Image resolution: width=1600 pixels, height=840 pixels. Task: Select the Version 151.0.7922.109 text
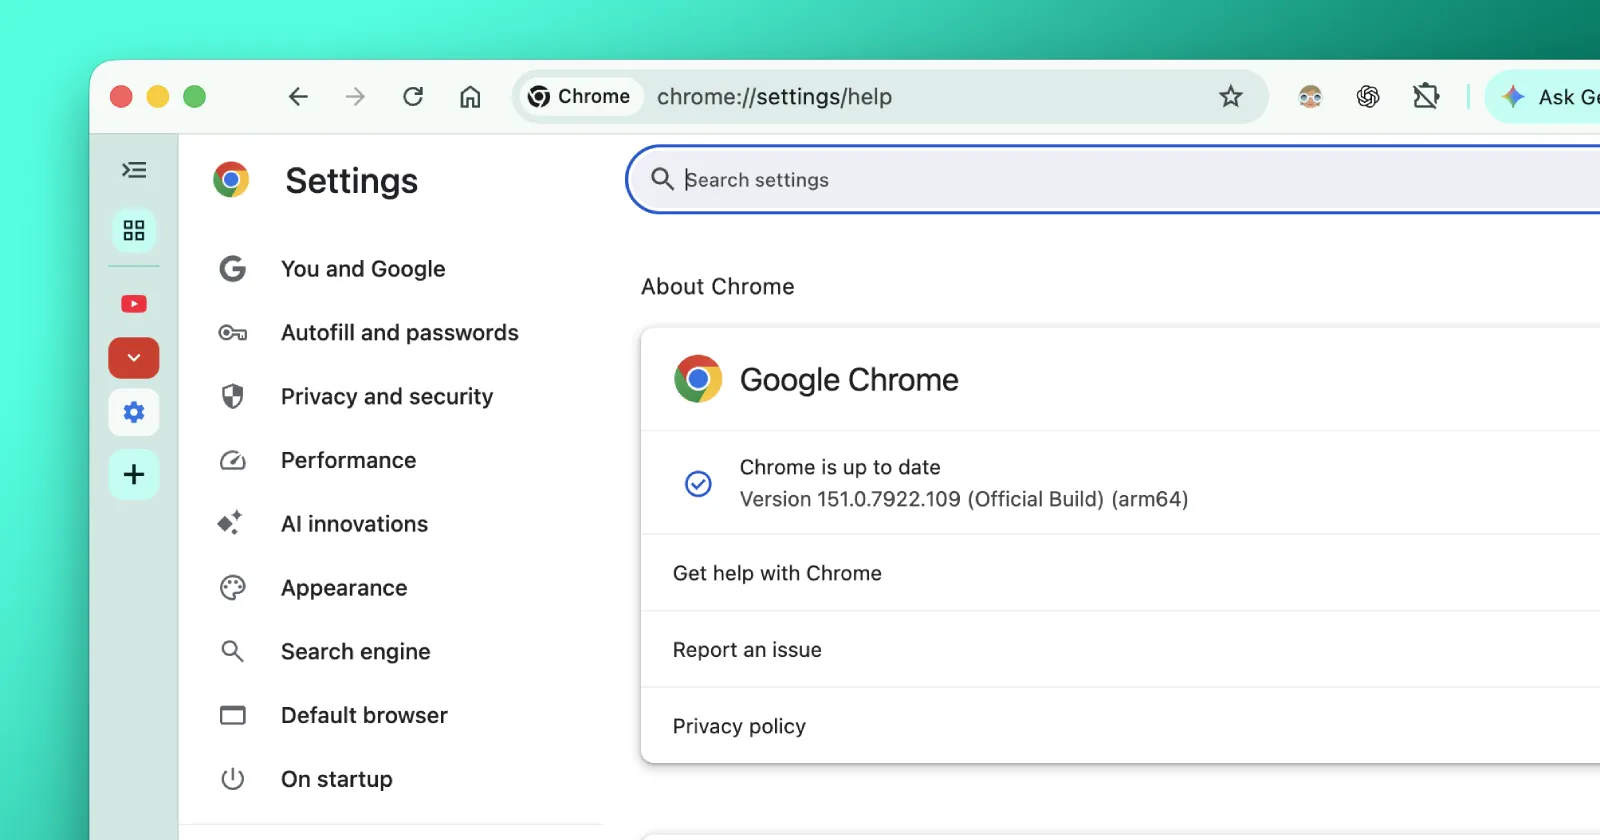[964, 499]
